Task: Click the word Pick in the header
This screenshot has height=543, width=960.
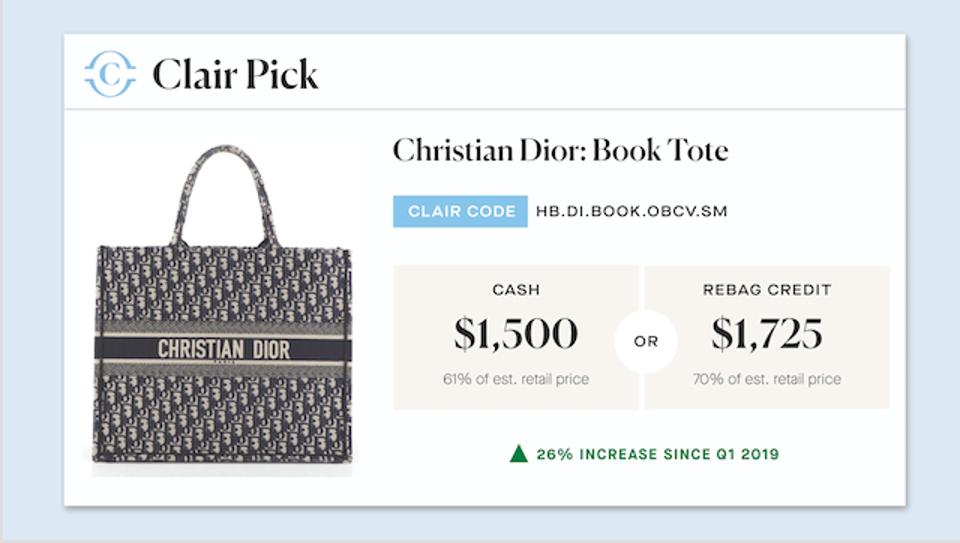Action: pyautogui.click(x=283, y=74)
